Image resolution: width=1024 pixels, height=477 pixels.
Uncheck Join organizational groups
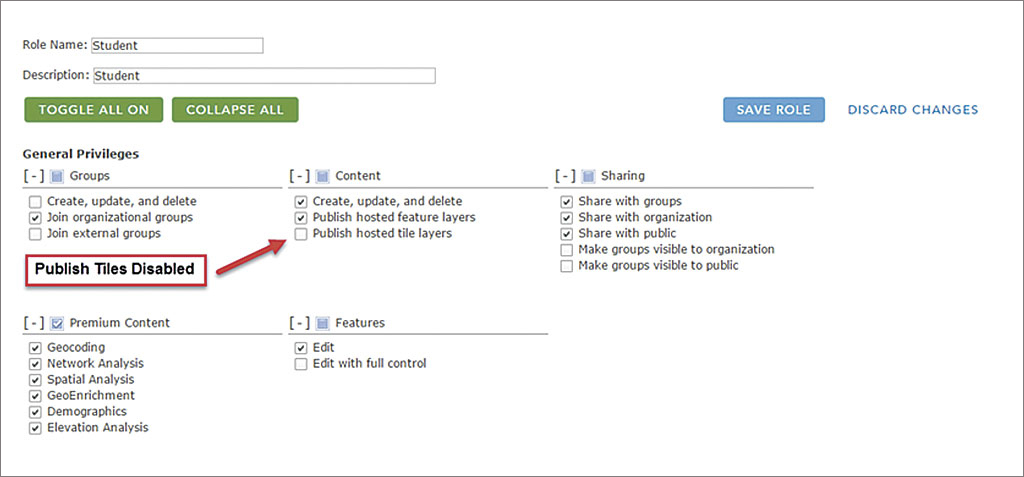(x=35, y=218)
